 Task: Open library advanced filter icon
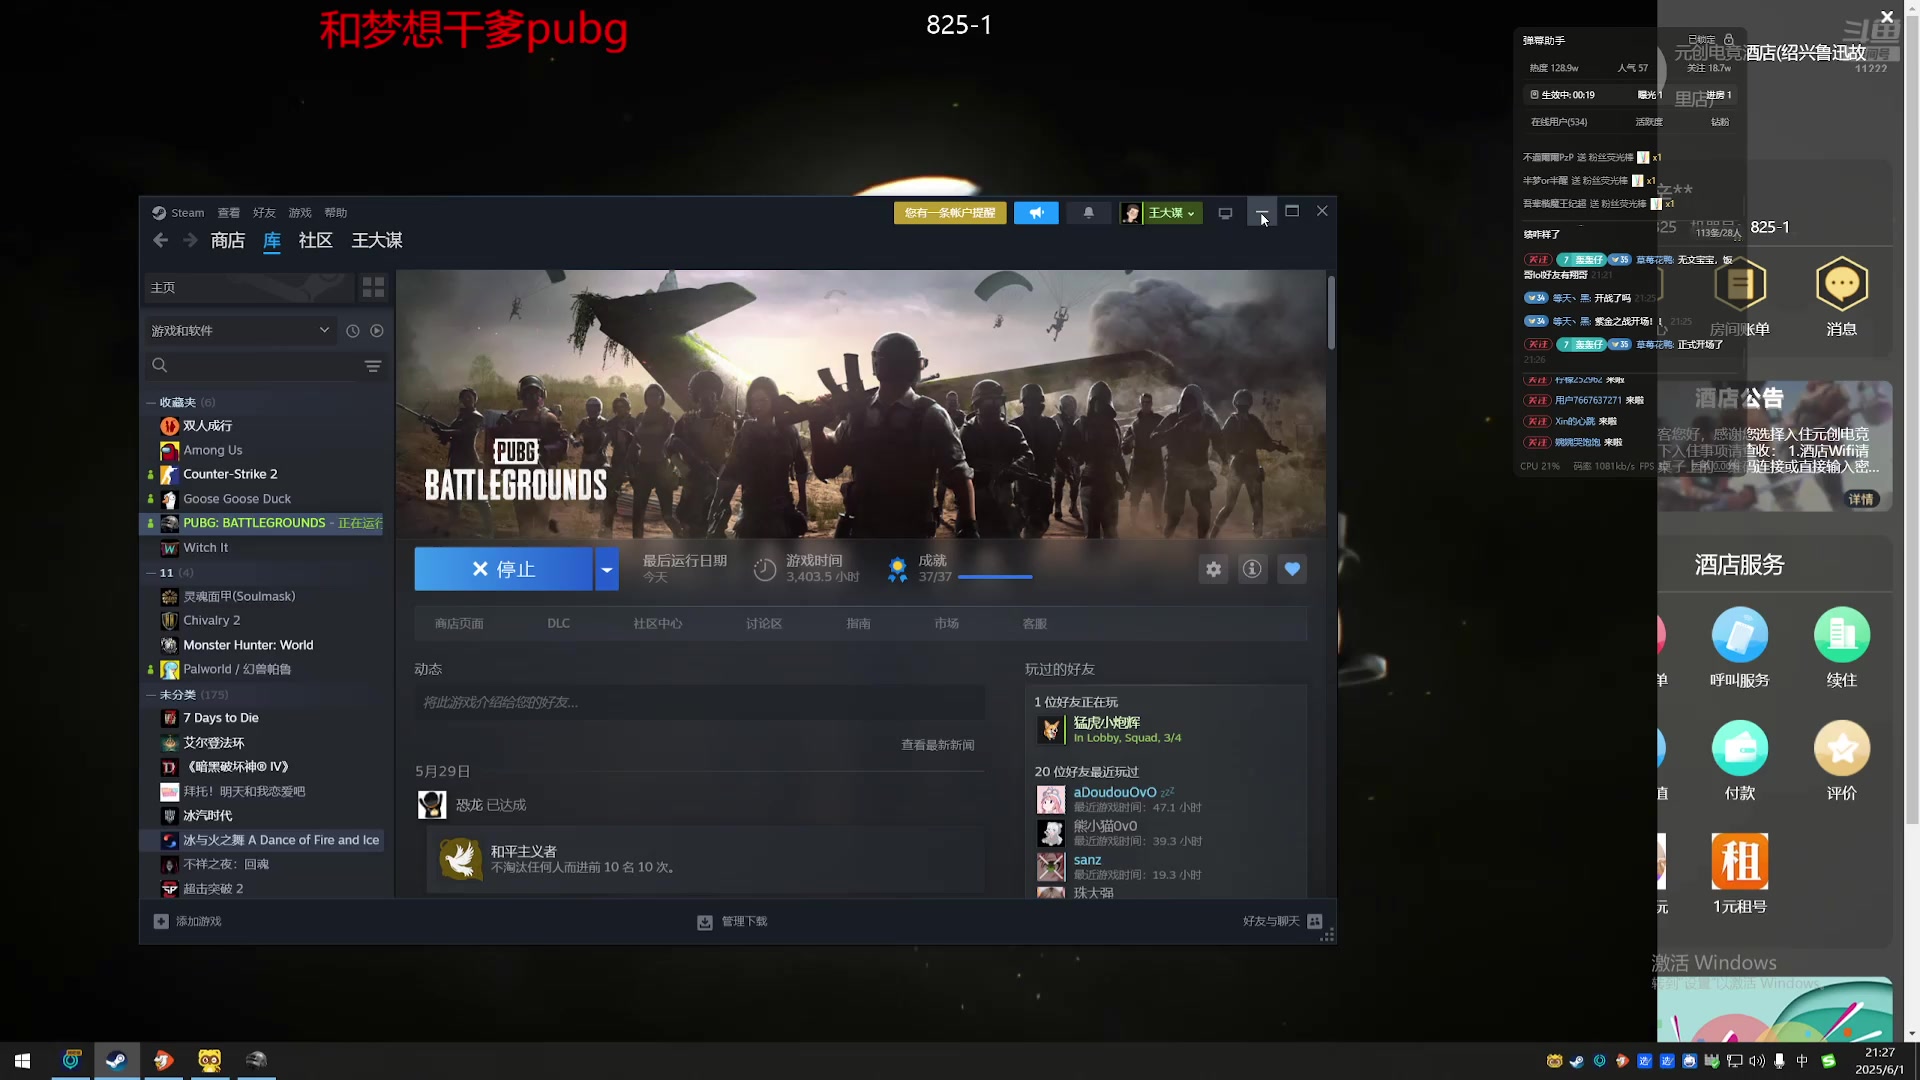pos(373,366)
